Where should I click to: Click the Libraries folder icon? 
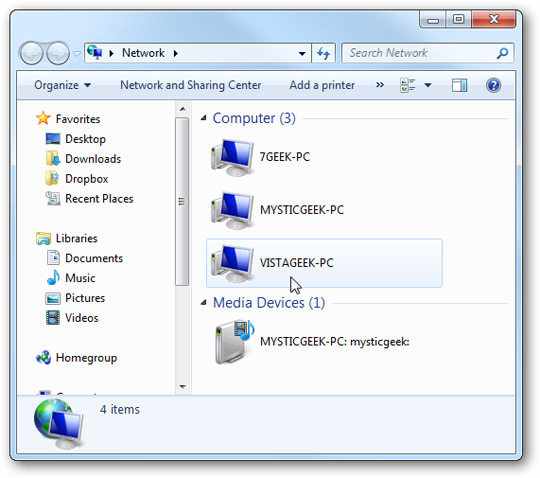pos(43,238)
